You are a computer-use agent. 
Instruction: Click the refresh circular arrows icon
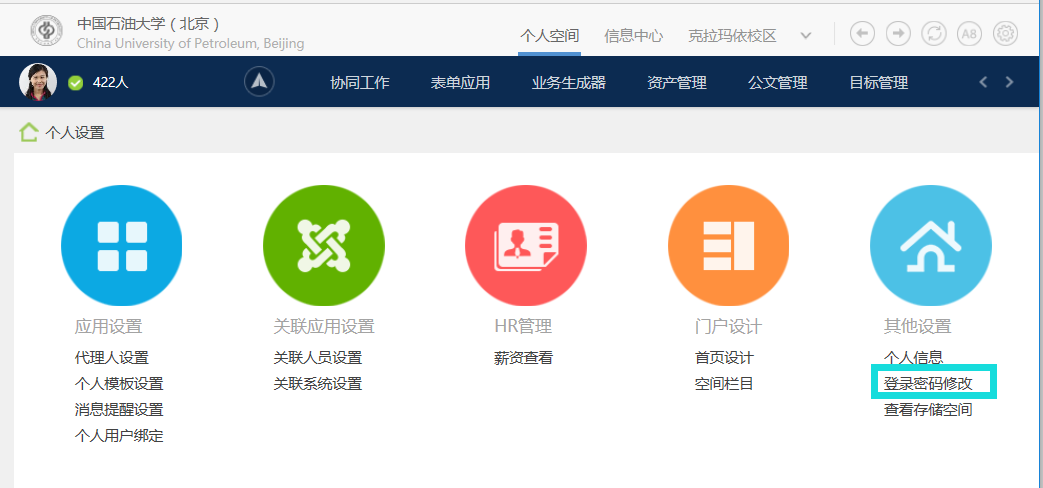point(933,33)
